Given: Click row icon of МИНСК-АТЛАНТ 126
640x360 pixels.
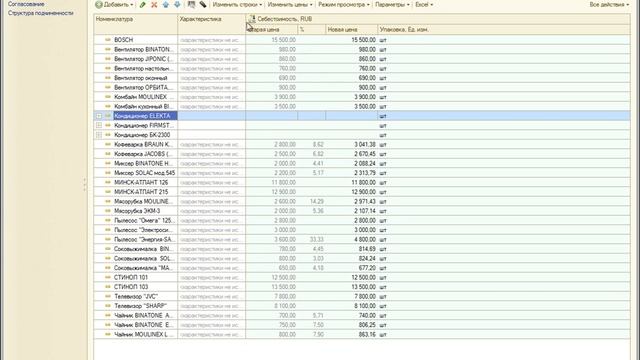Looking at the screenshot, I should pyautogui.click(x=108, y=182).
